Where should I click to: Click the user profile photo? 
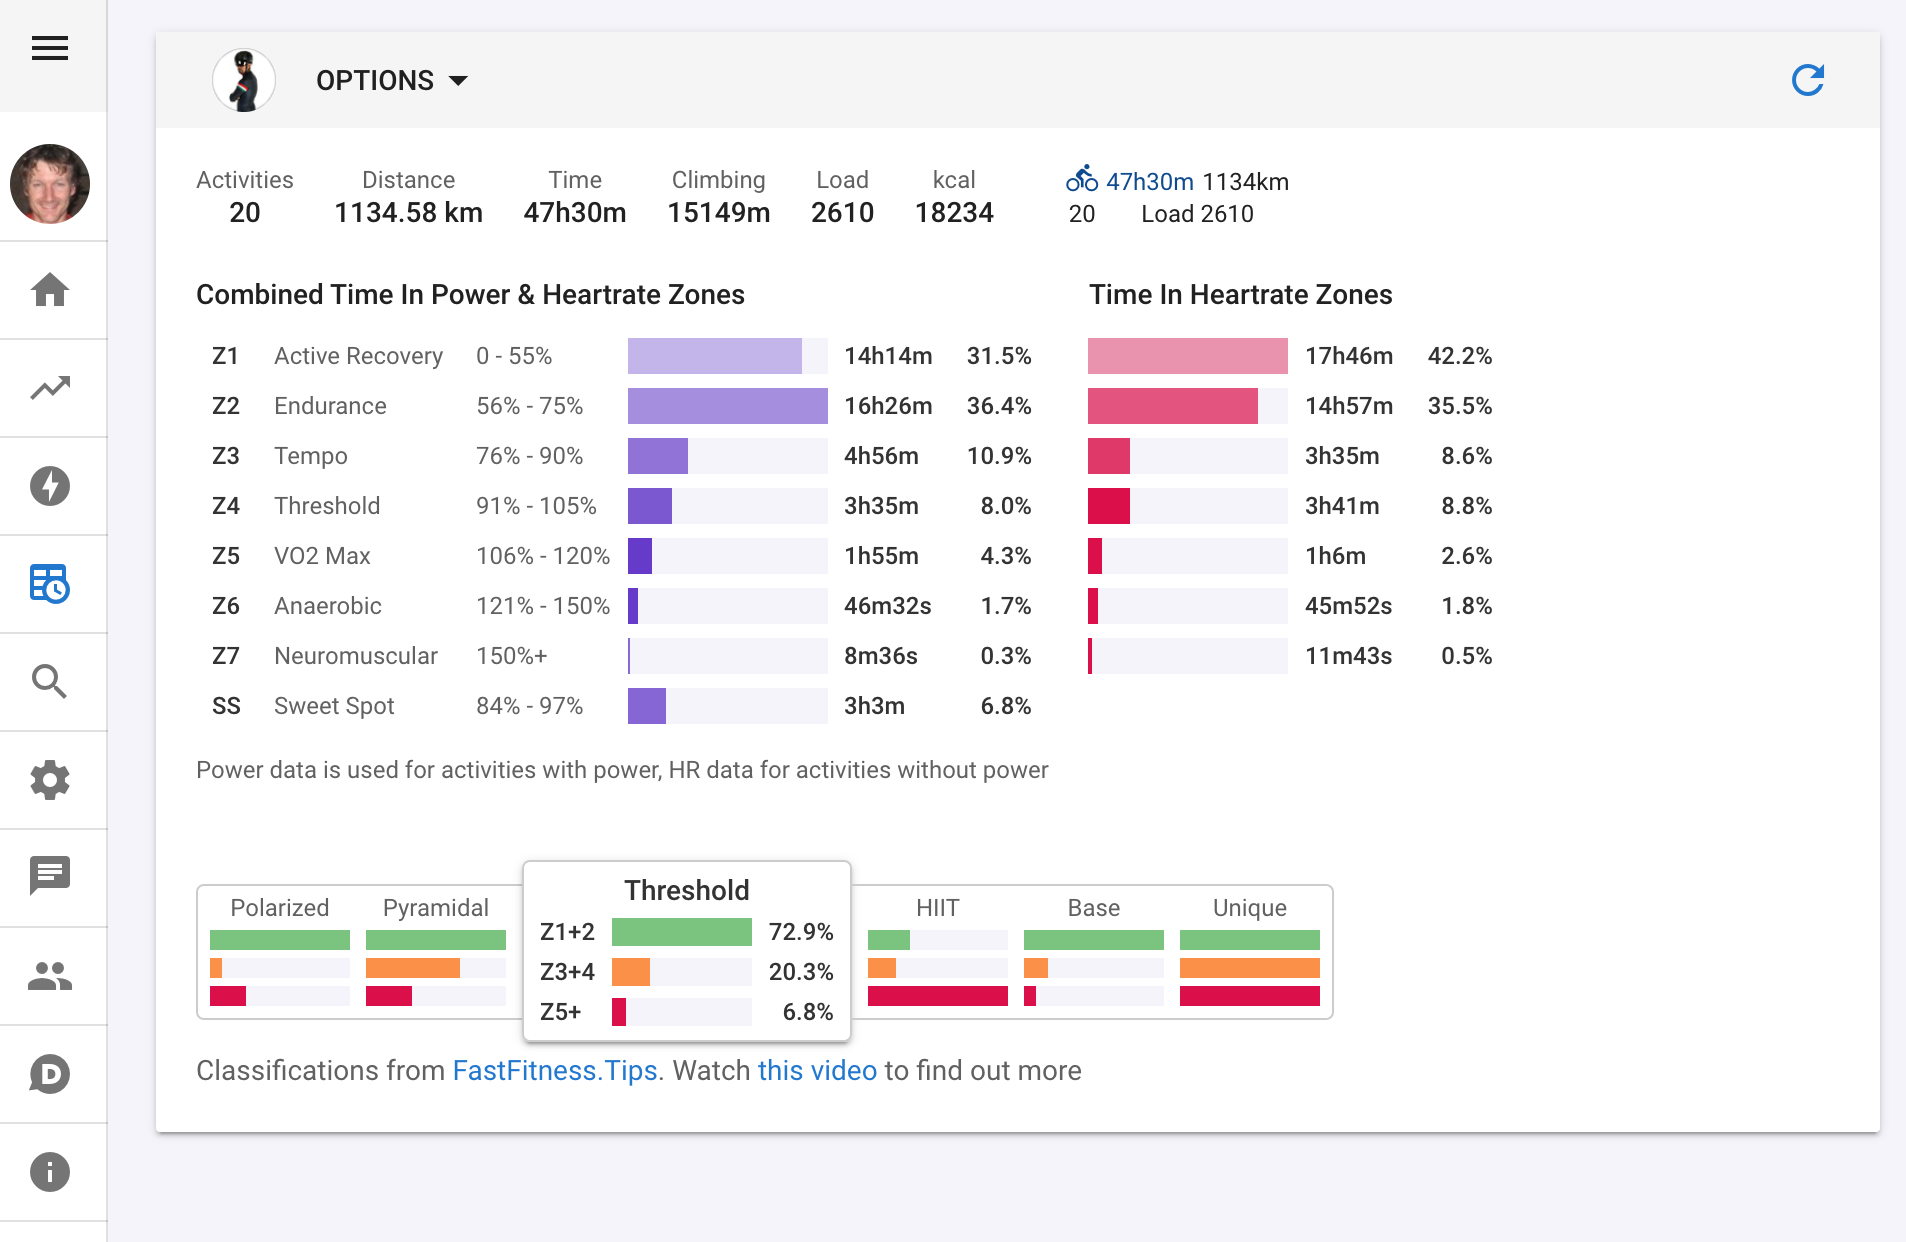coord(50,184)
